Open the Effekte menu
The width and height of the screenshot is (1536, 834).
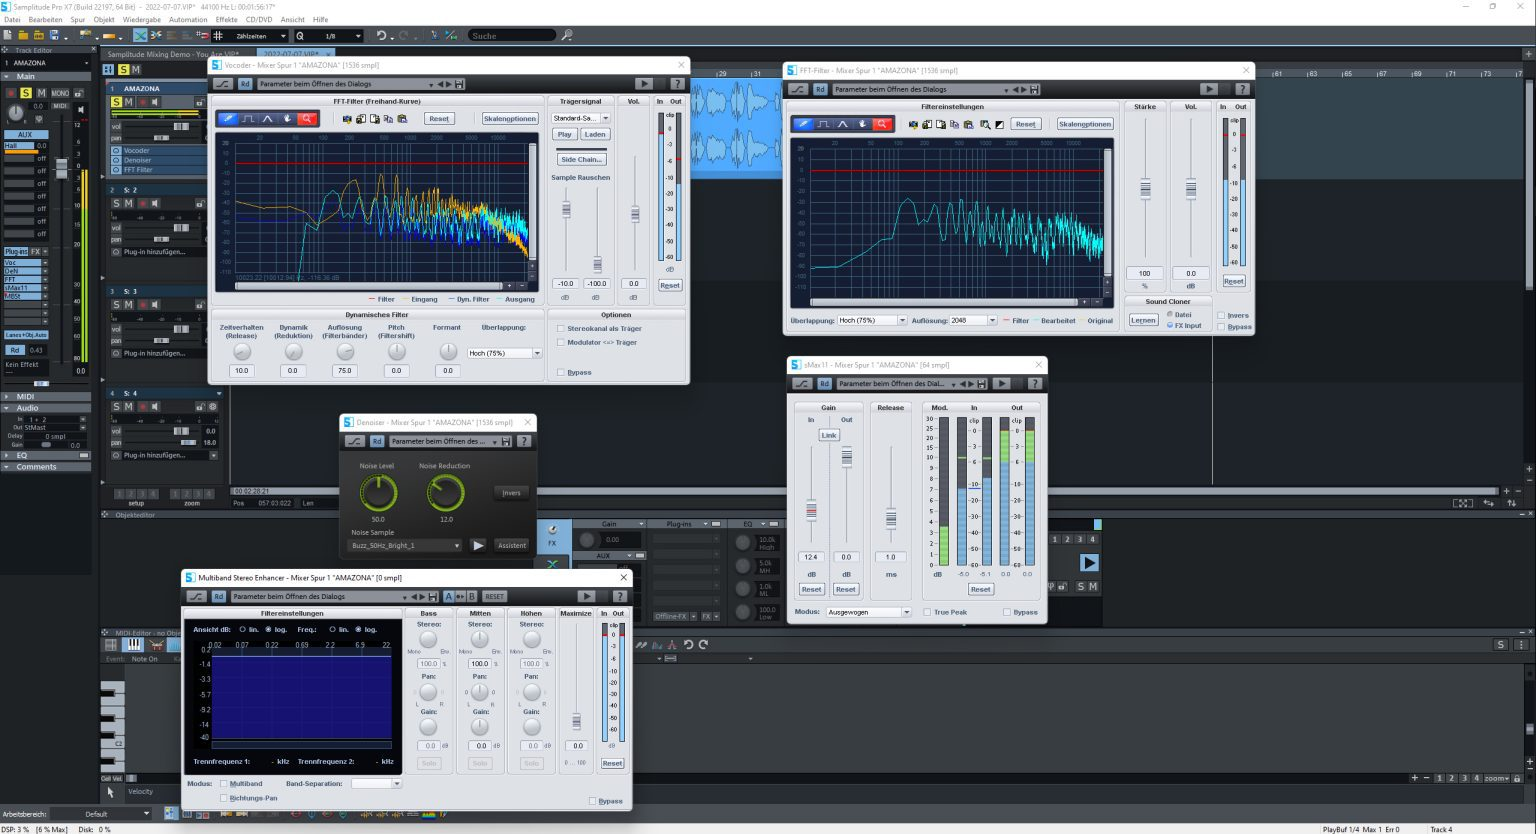[x=227, y=19]
